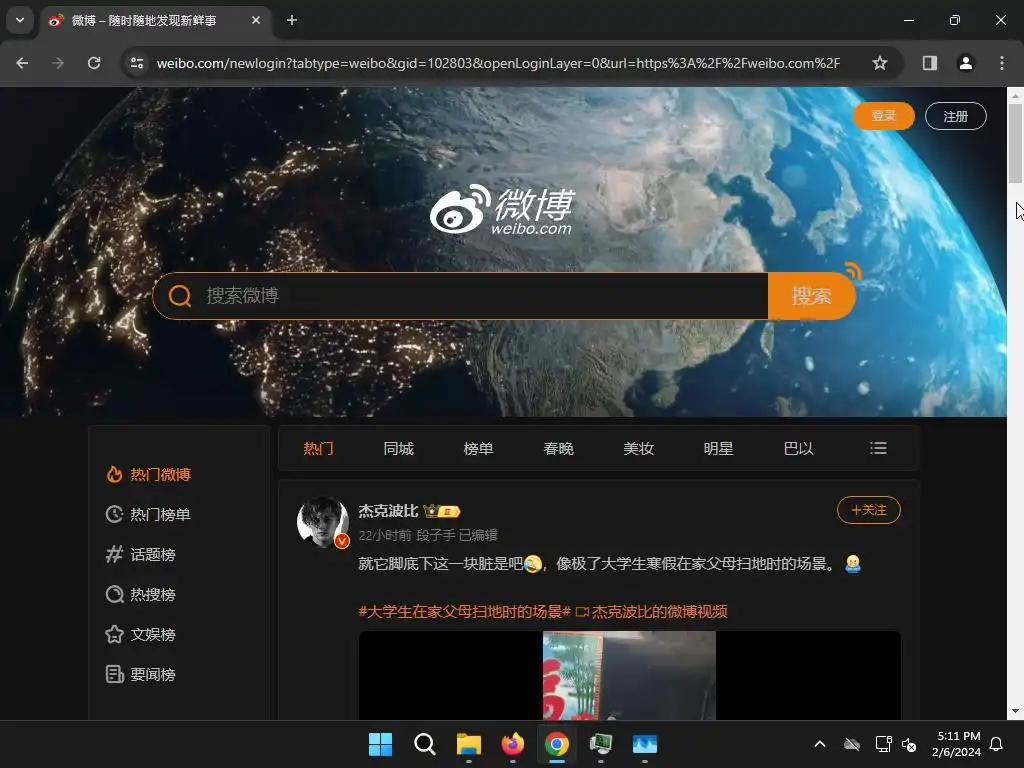Open the 热门榜单 sidebar entry
Viewport: 1024px width, 768px height.
pos(149,515)
